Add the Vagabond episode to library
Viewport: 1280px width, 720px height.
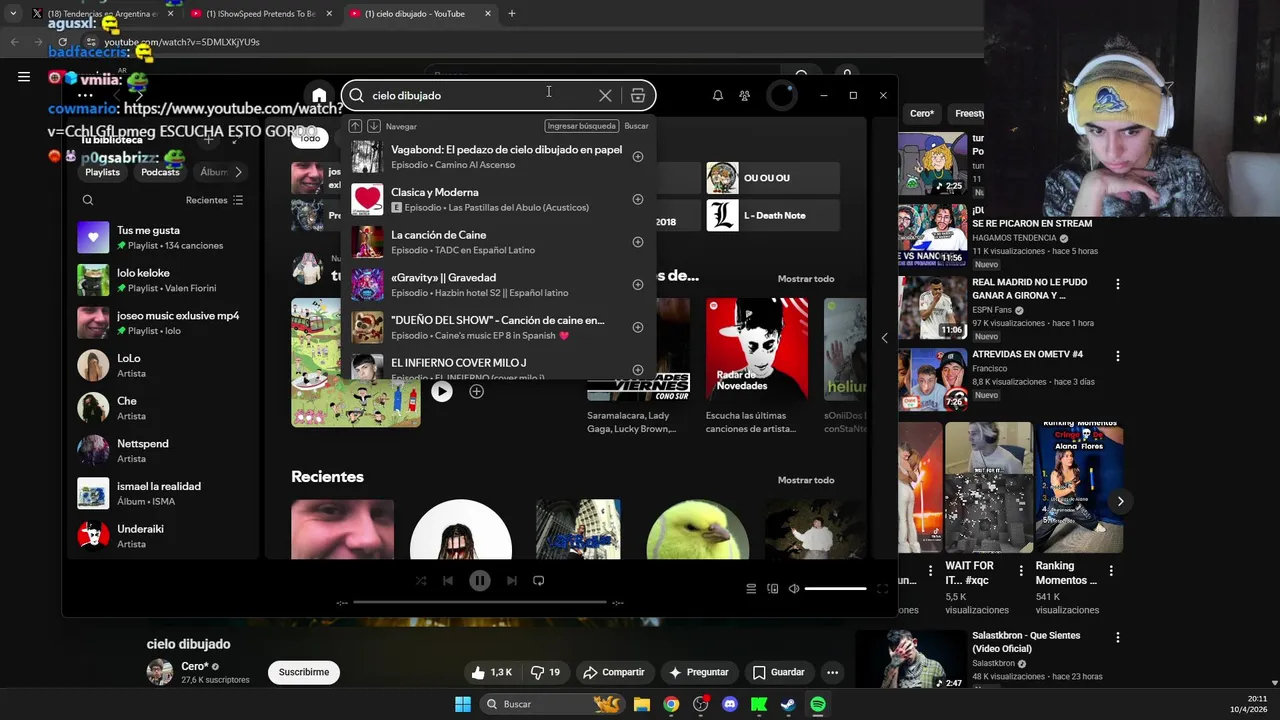coord(638,156)
